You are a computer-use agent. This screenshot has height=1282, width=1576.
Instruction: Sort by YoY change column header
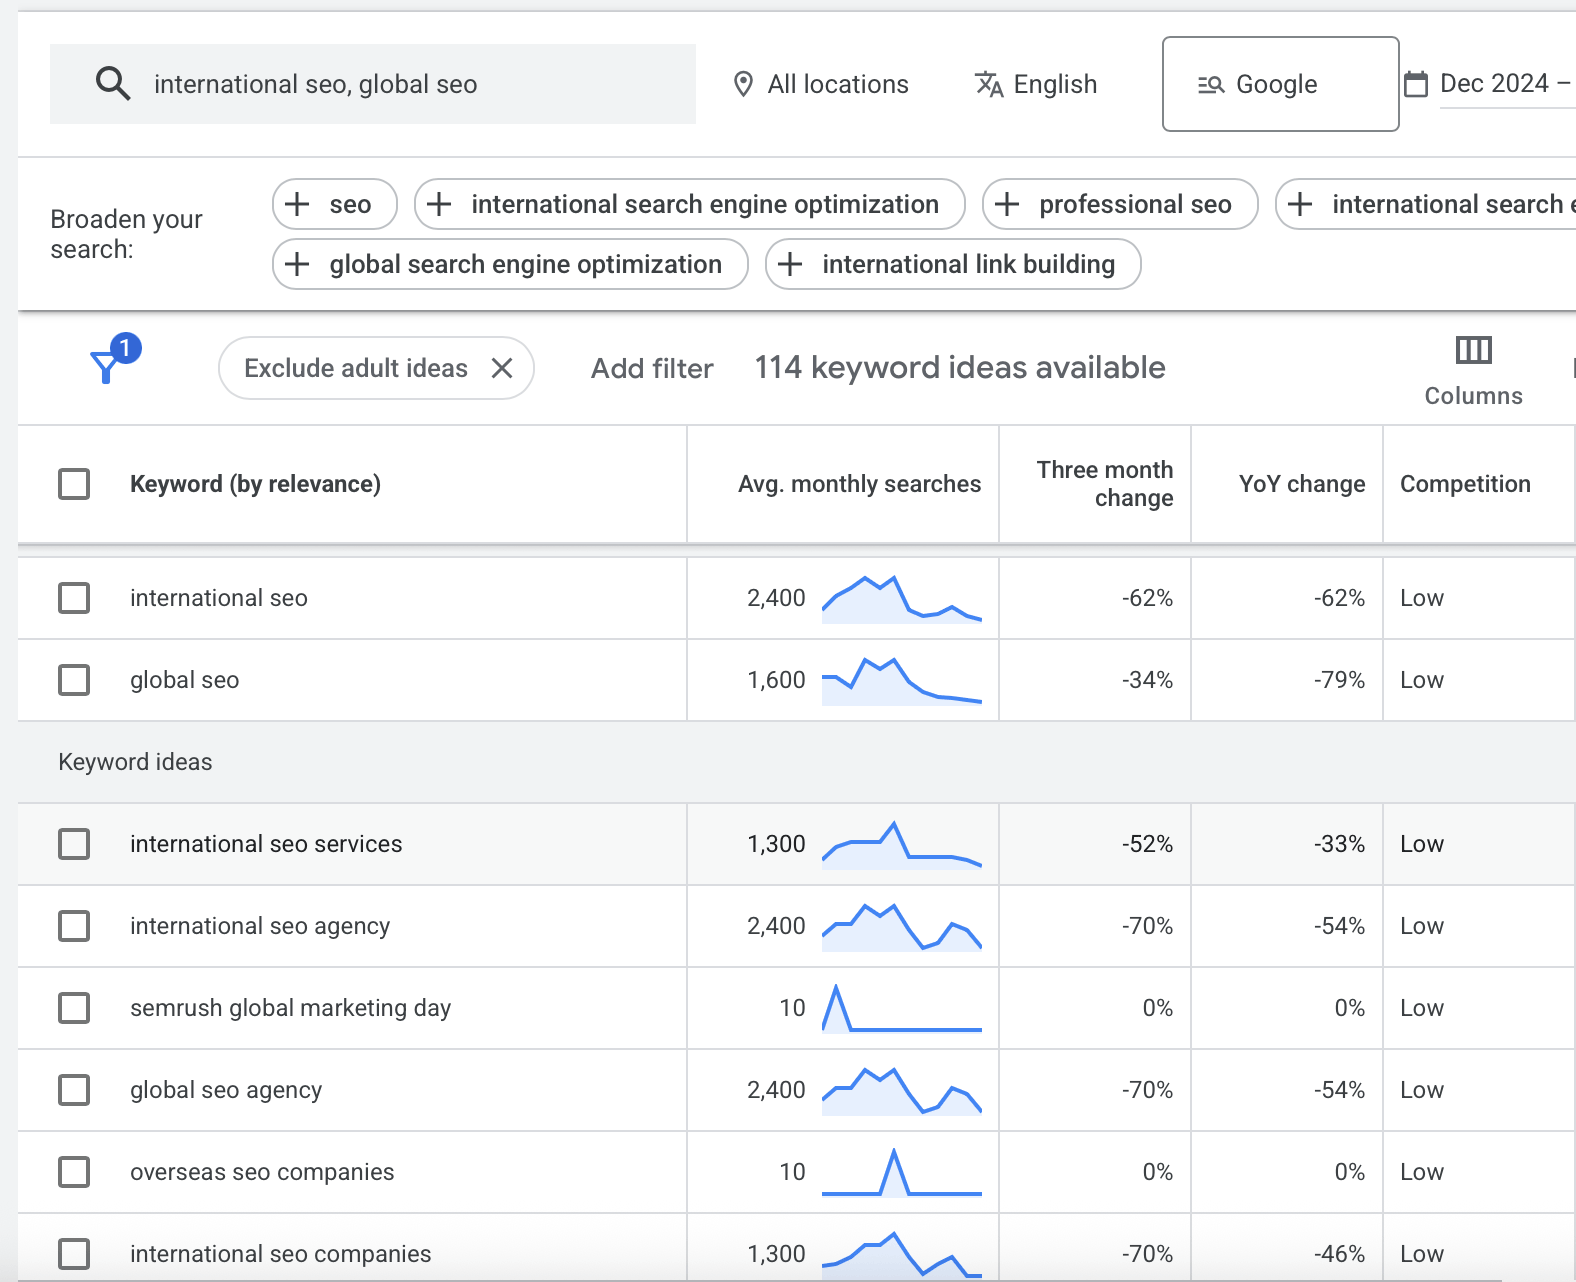1301,484
